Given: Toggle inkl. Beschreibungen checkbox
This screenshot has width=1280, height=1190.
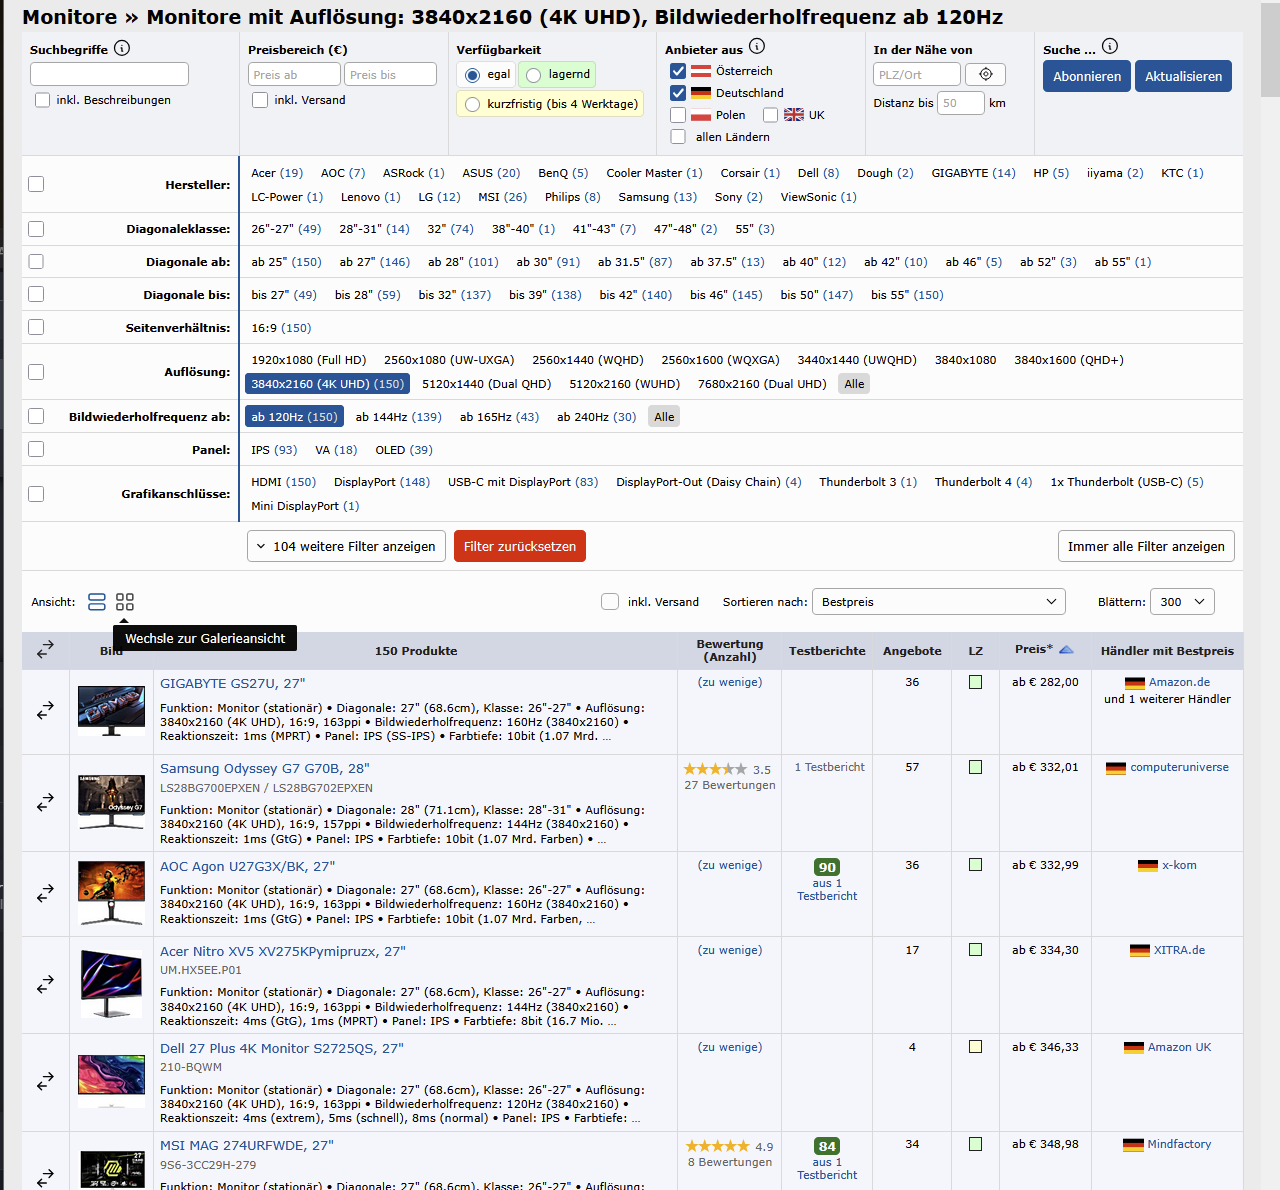Looking at the screenshot, I should pyautogui.click(x=42, y=100).
